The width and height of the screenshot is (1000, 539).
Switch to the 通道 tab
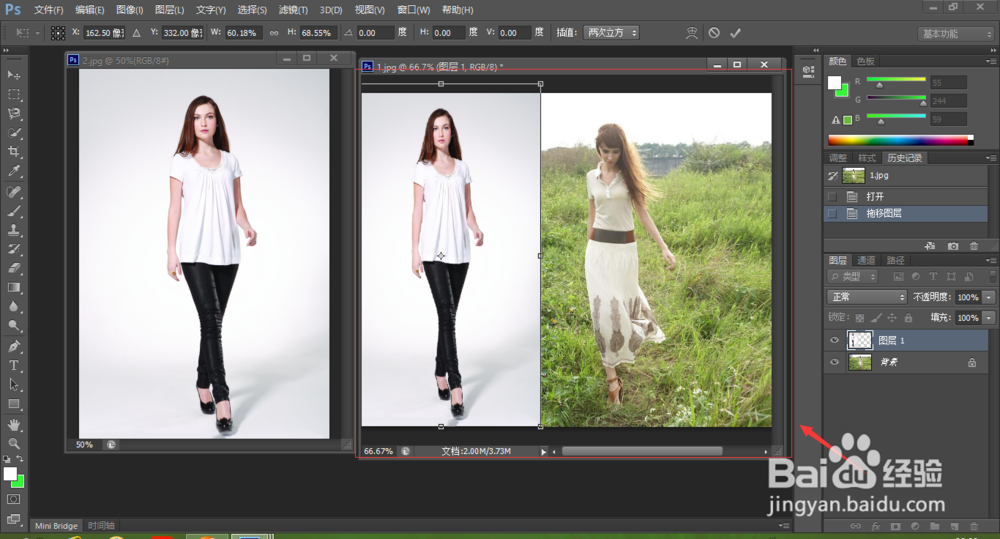pos(866,260)
